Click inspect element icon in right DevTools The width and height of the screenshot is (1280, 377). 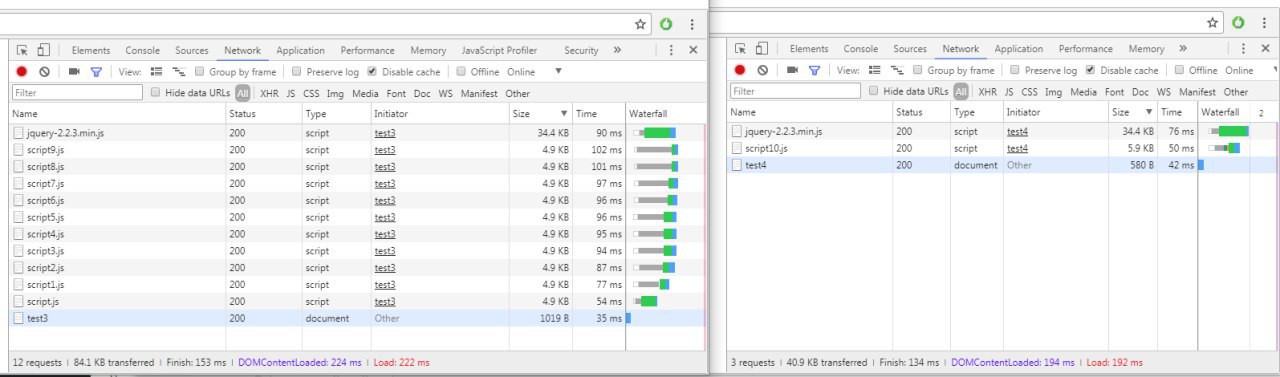coord(740,49)
